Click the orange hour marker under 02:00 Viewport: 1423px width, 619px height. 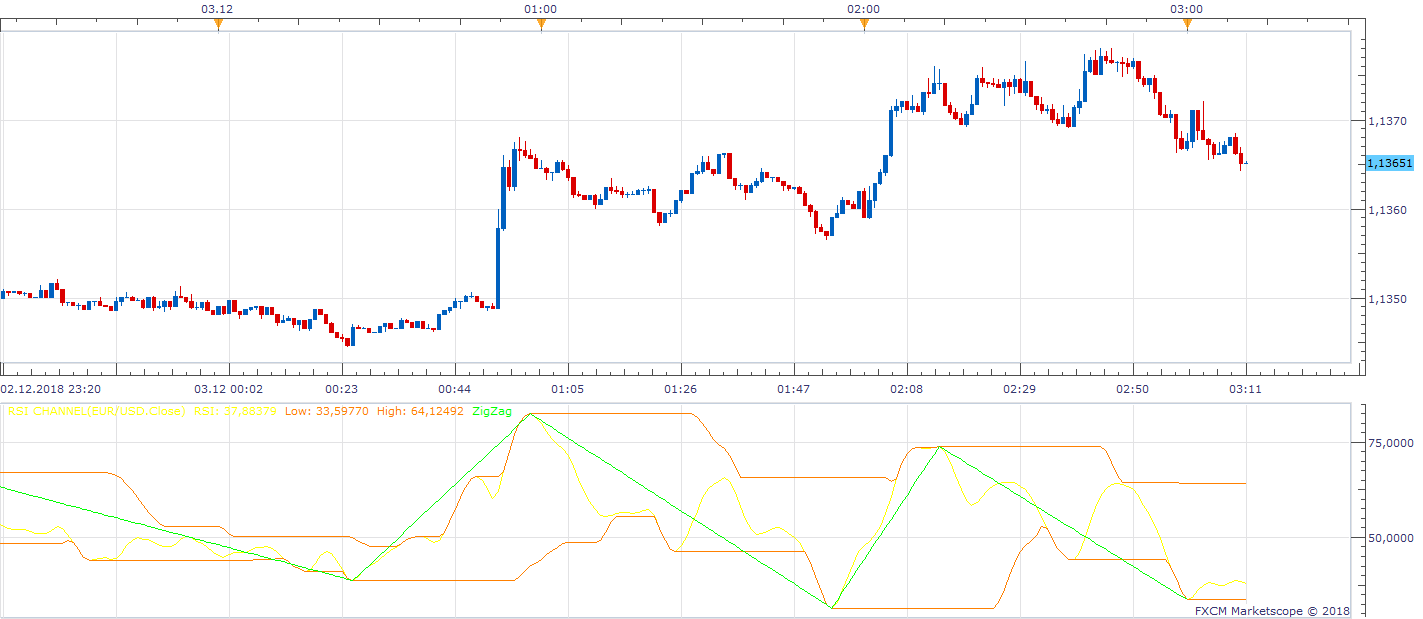pos(864,25)
